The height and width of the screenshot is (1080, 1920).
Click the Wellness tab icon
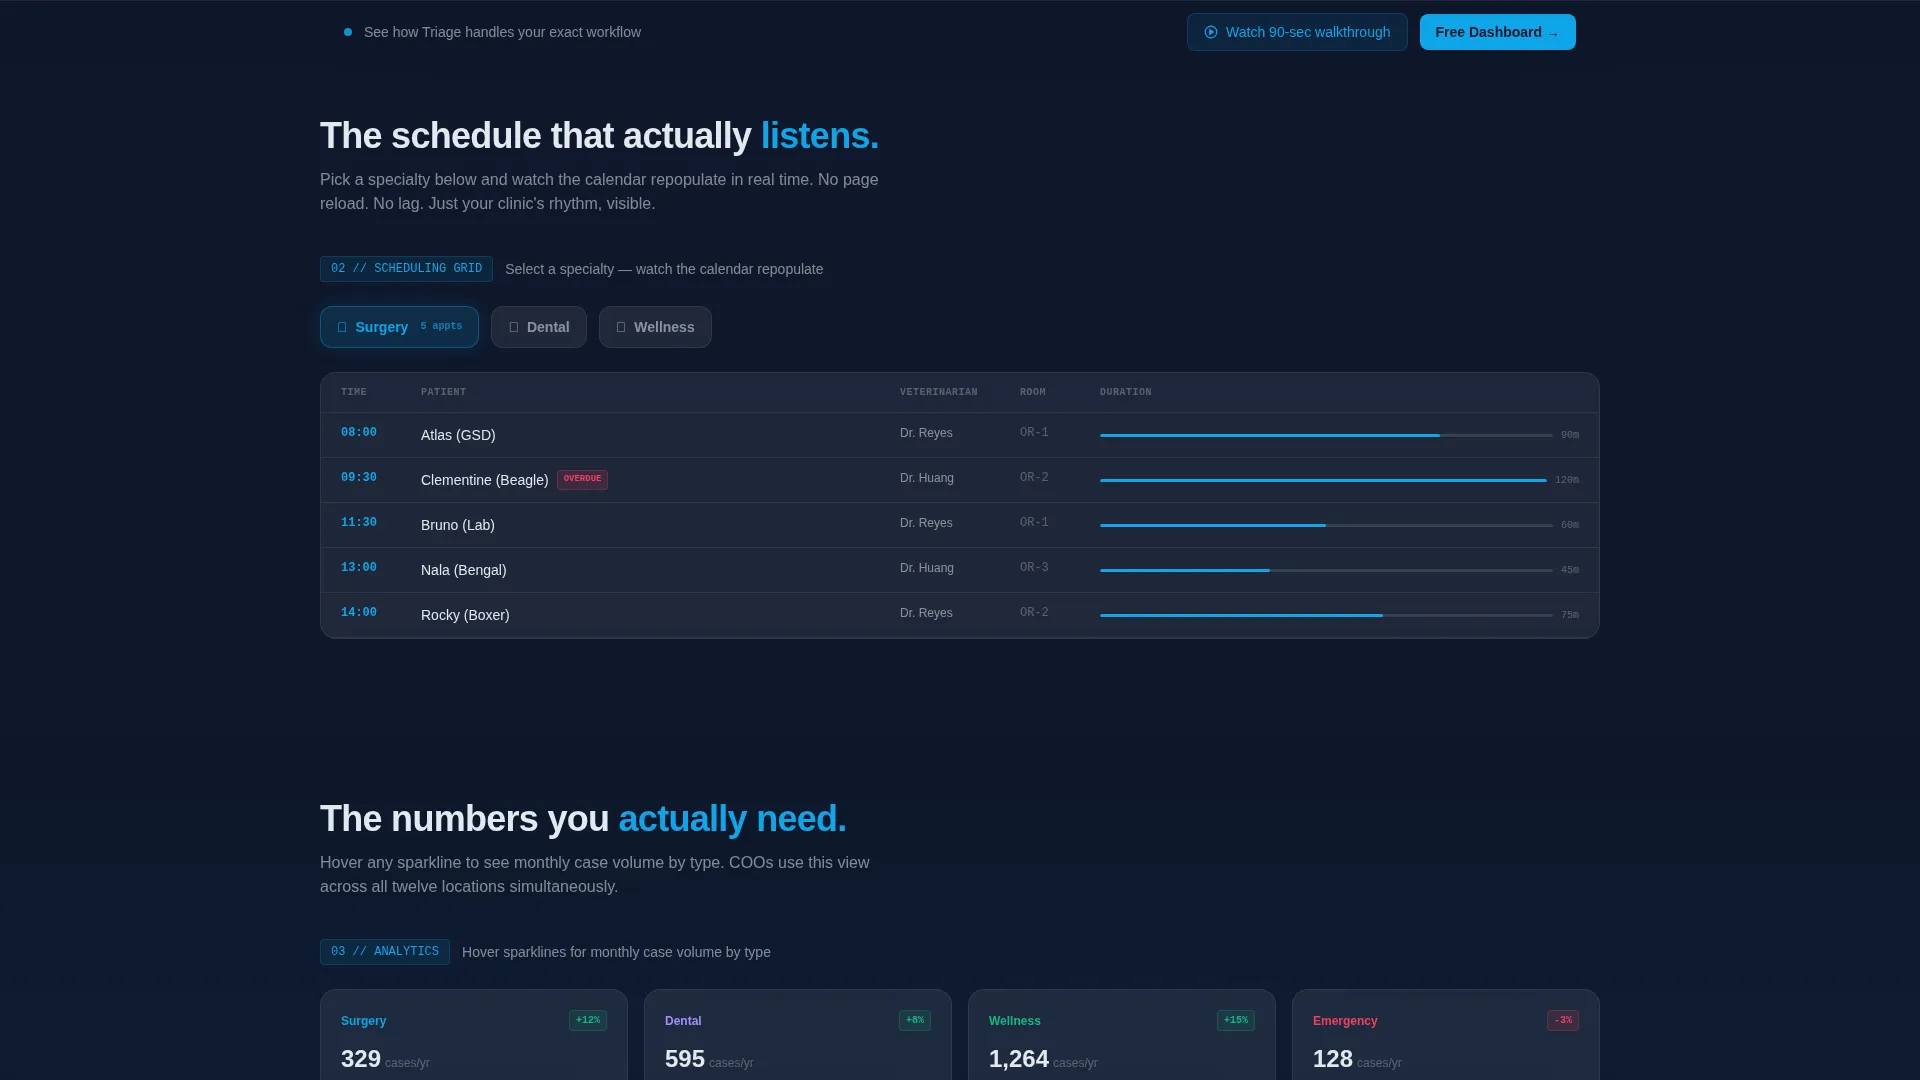(621, 327)
